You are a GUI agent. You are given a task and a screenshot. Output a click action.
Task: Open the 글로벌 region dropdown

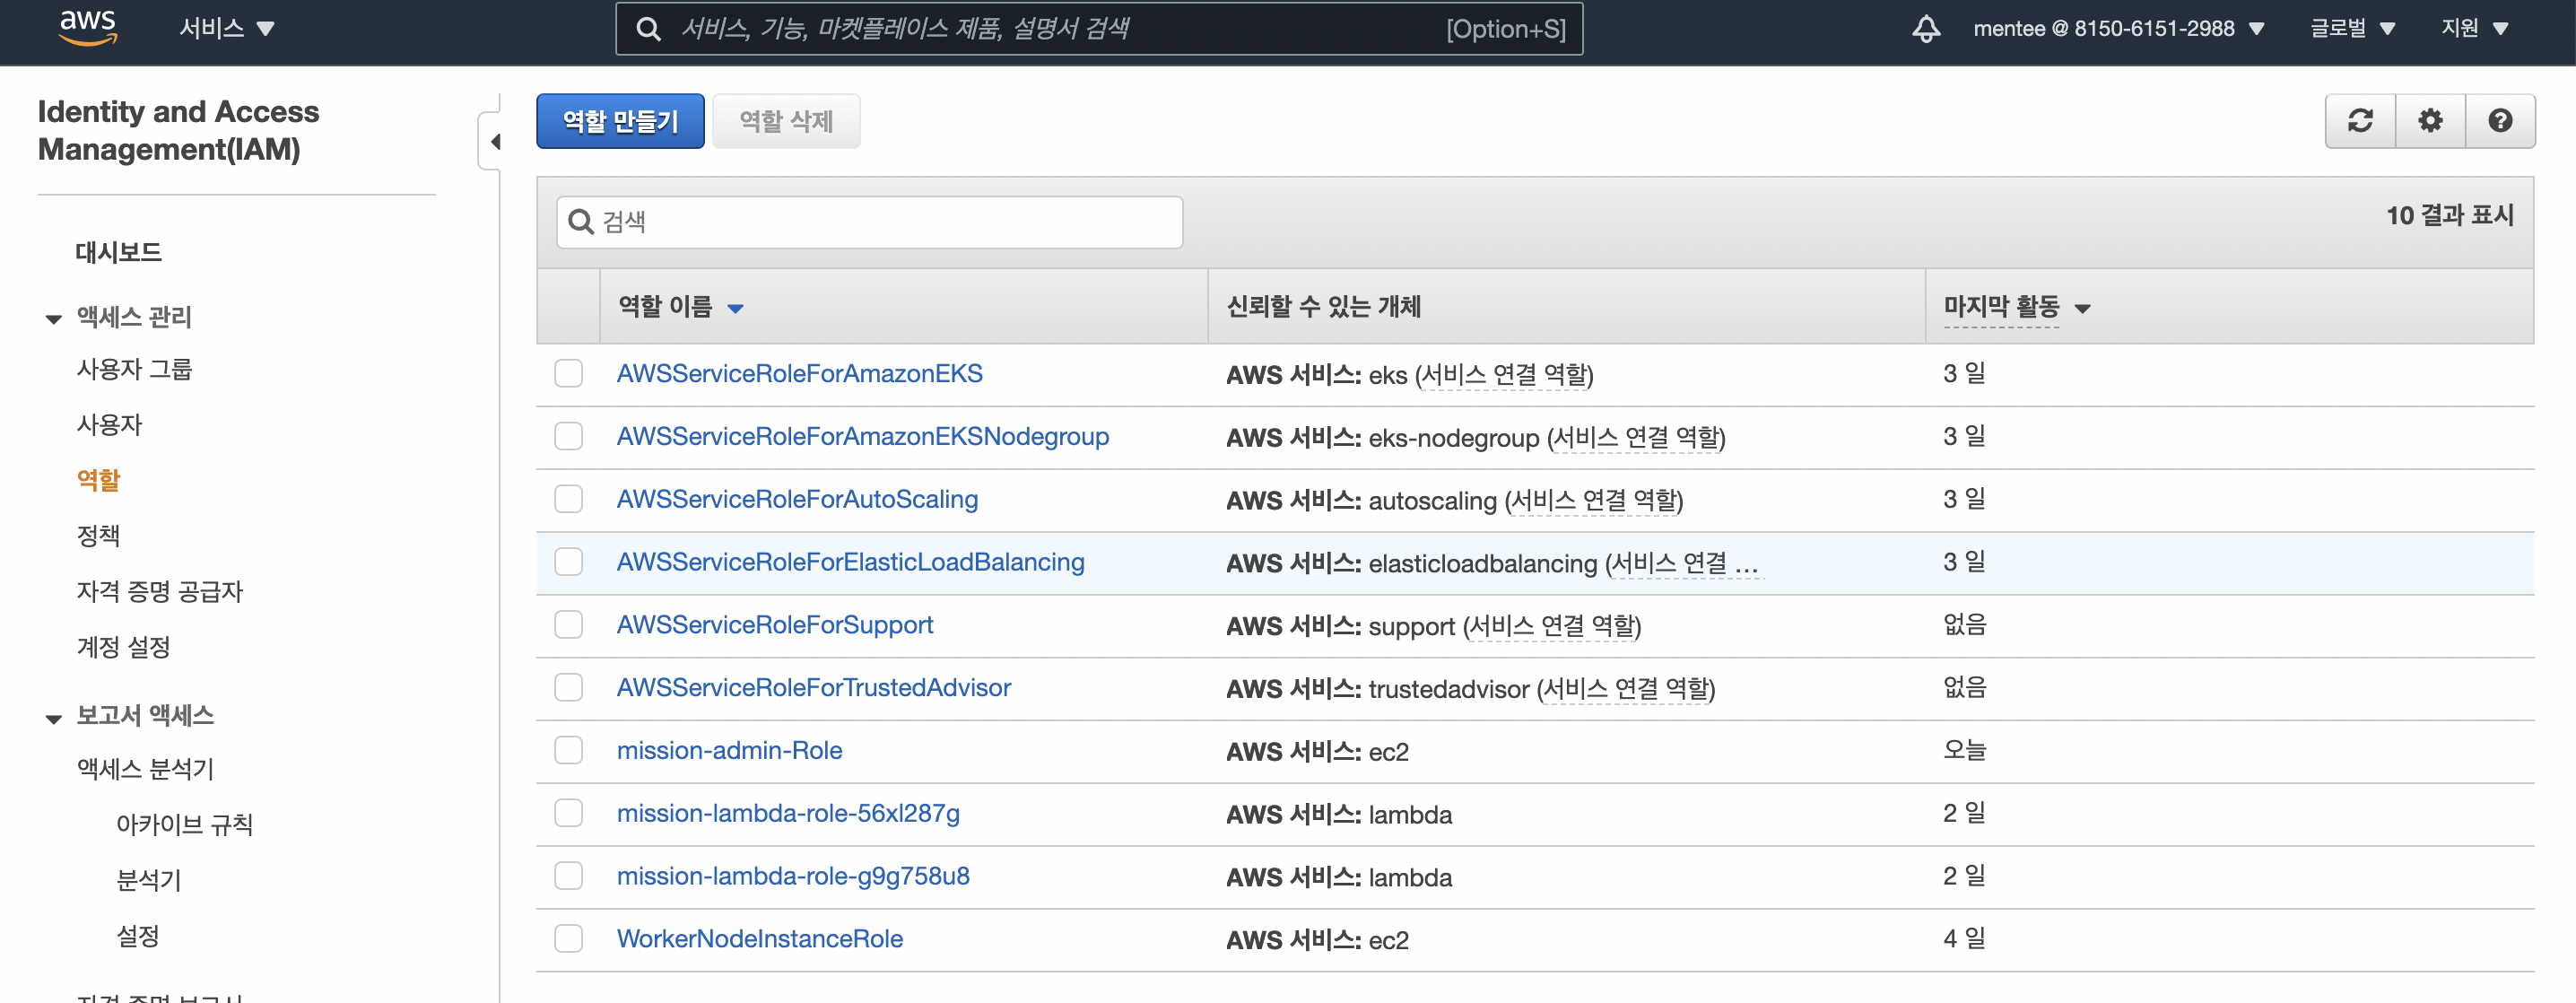[2352, 28]
